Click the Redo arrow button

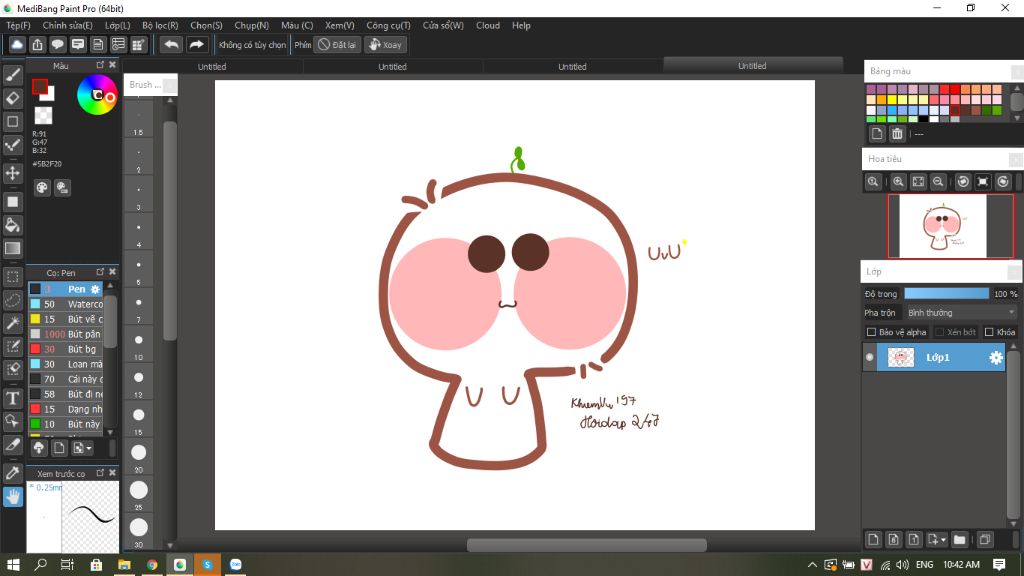click(x=196, y=44)
